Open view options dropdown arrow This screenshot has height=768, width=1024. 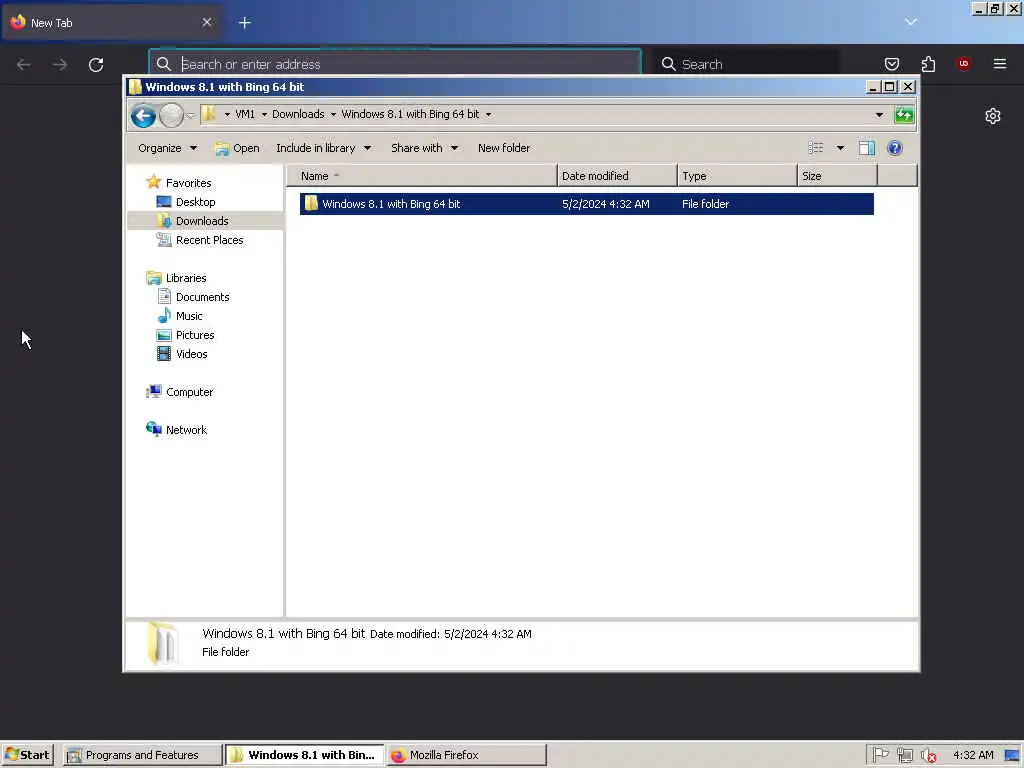[840, 148]
